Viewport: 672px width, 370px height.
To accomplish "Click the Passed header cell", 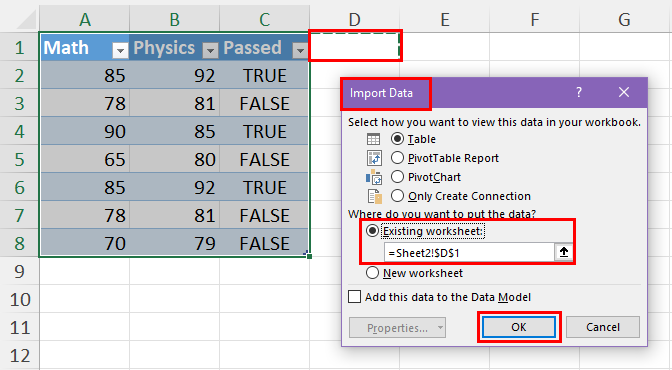I will (x=264, y=47).
